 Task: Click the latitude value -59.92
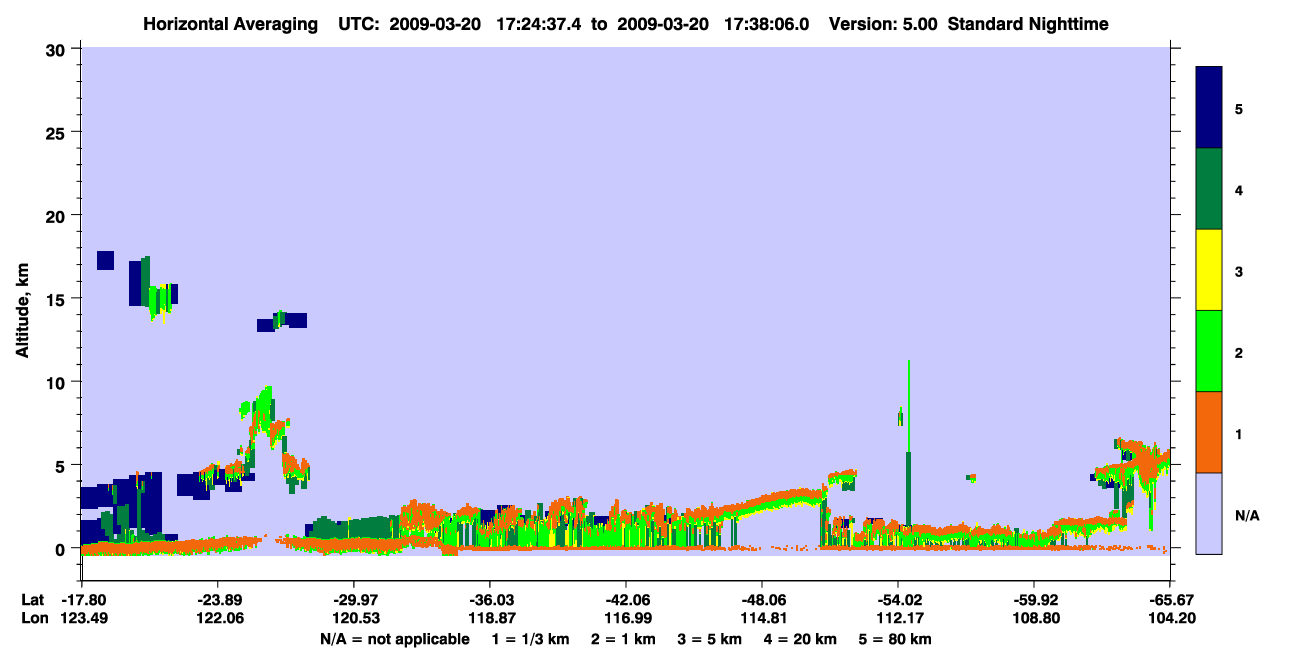tap(1033, 601)
